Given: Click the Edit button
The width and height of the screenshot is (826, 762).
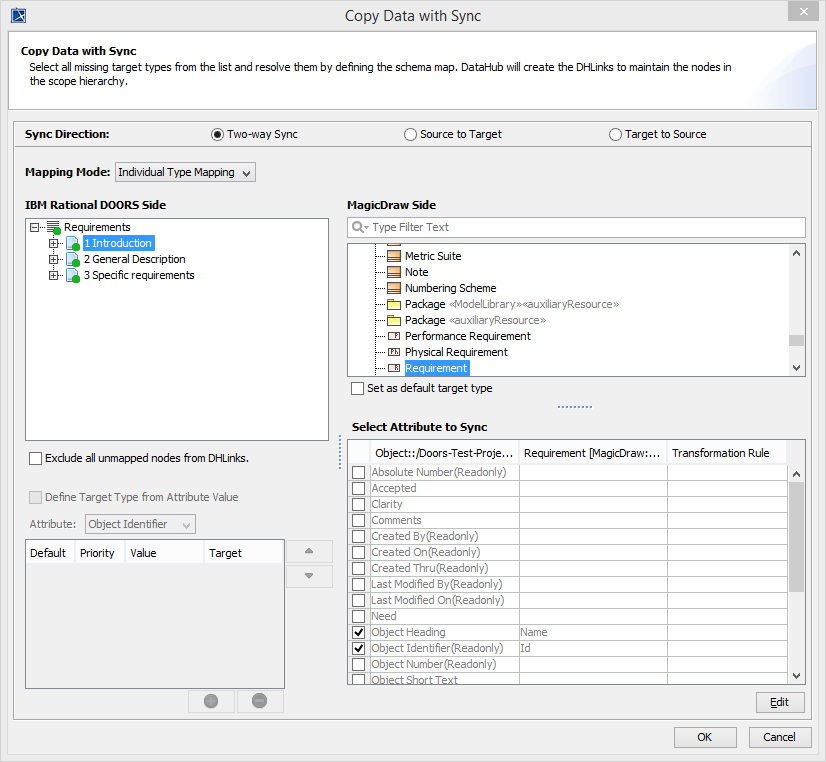Looking at the screenshot, I should [x=780, y=702].
